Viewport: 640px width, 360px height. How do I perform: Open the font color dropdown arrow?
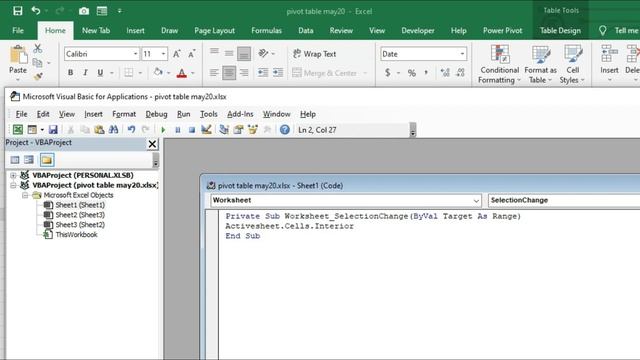pos(193,73)
